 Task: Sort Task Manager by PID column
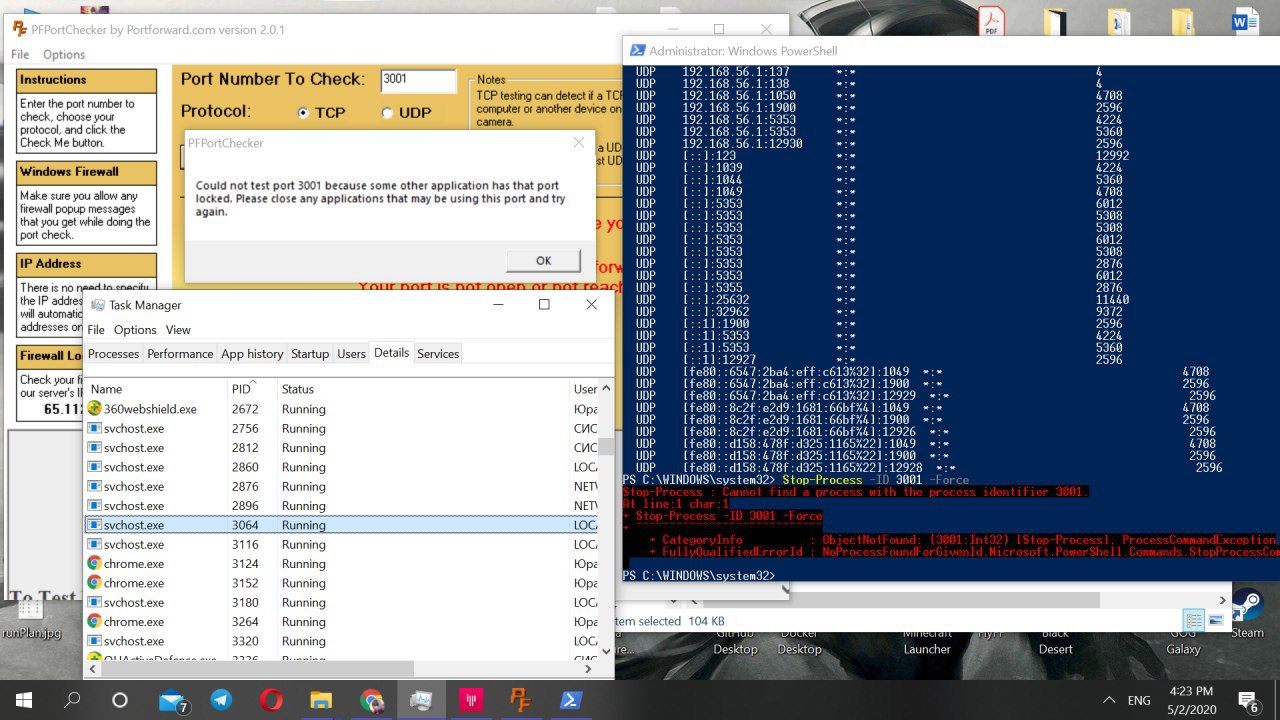coord(252,389)
